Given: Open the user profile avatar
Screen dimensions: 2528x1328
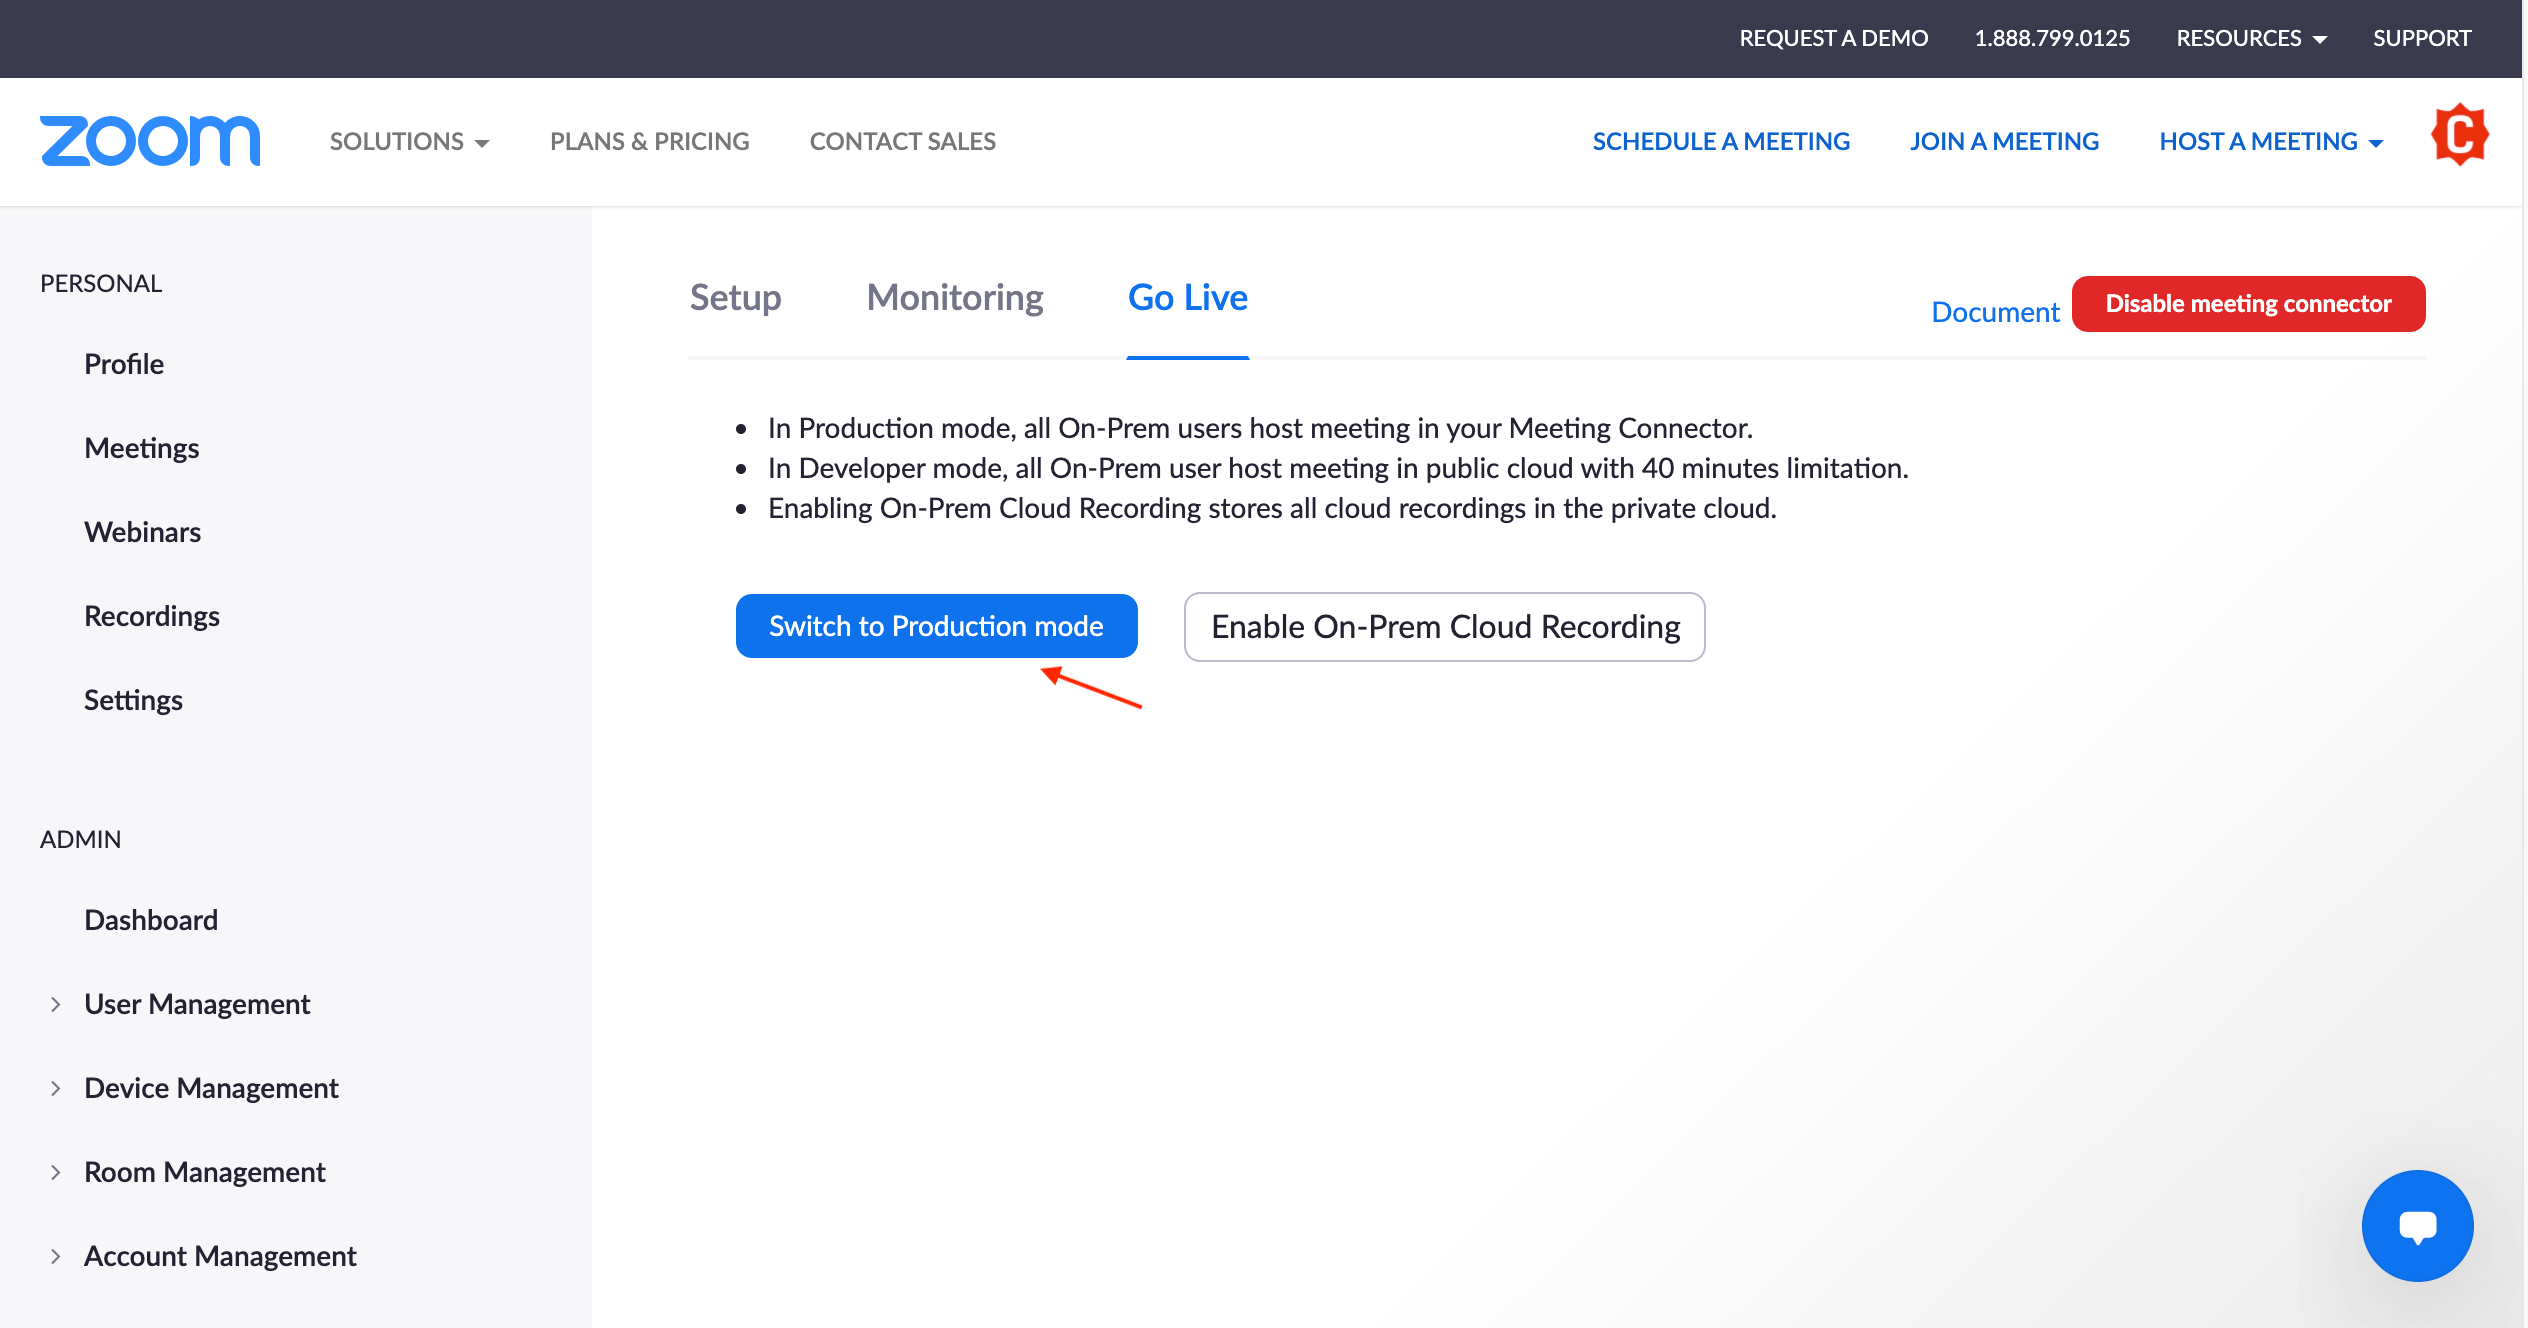Looking at the screenshot, I should click(2459, 135).
